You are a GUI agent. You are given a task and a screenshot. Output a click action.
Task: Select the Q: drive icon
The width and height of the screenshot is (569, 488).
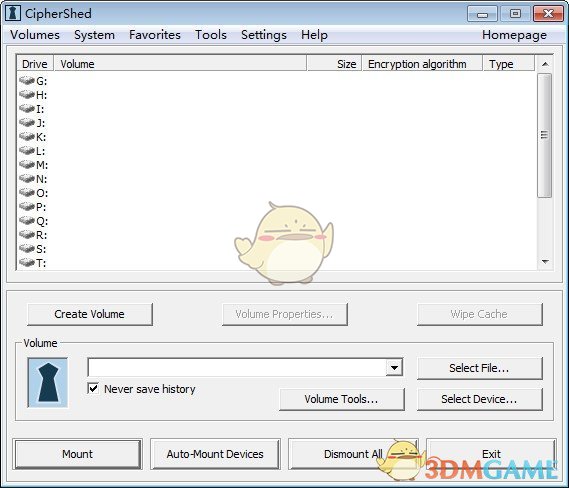coord(27,221)
